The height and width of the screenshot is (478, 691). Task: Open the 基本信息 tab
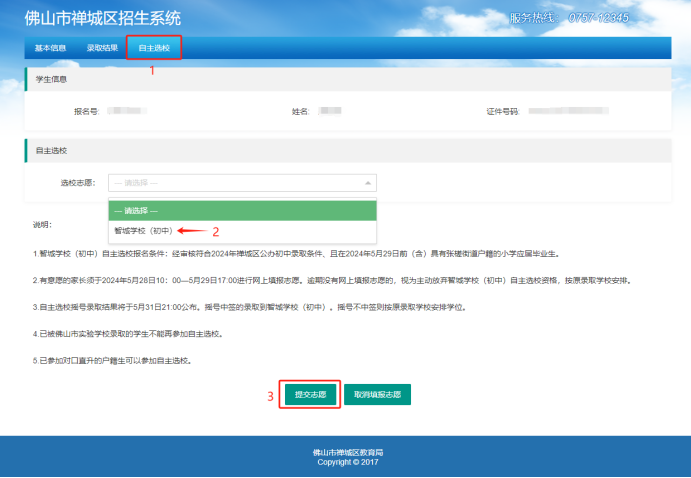49,47
